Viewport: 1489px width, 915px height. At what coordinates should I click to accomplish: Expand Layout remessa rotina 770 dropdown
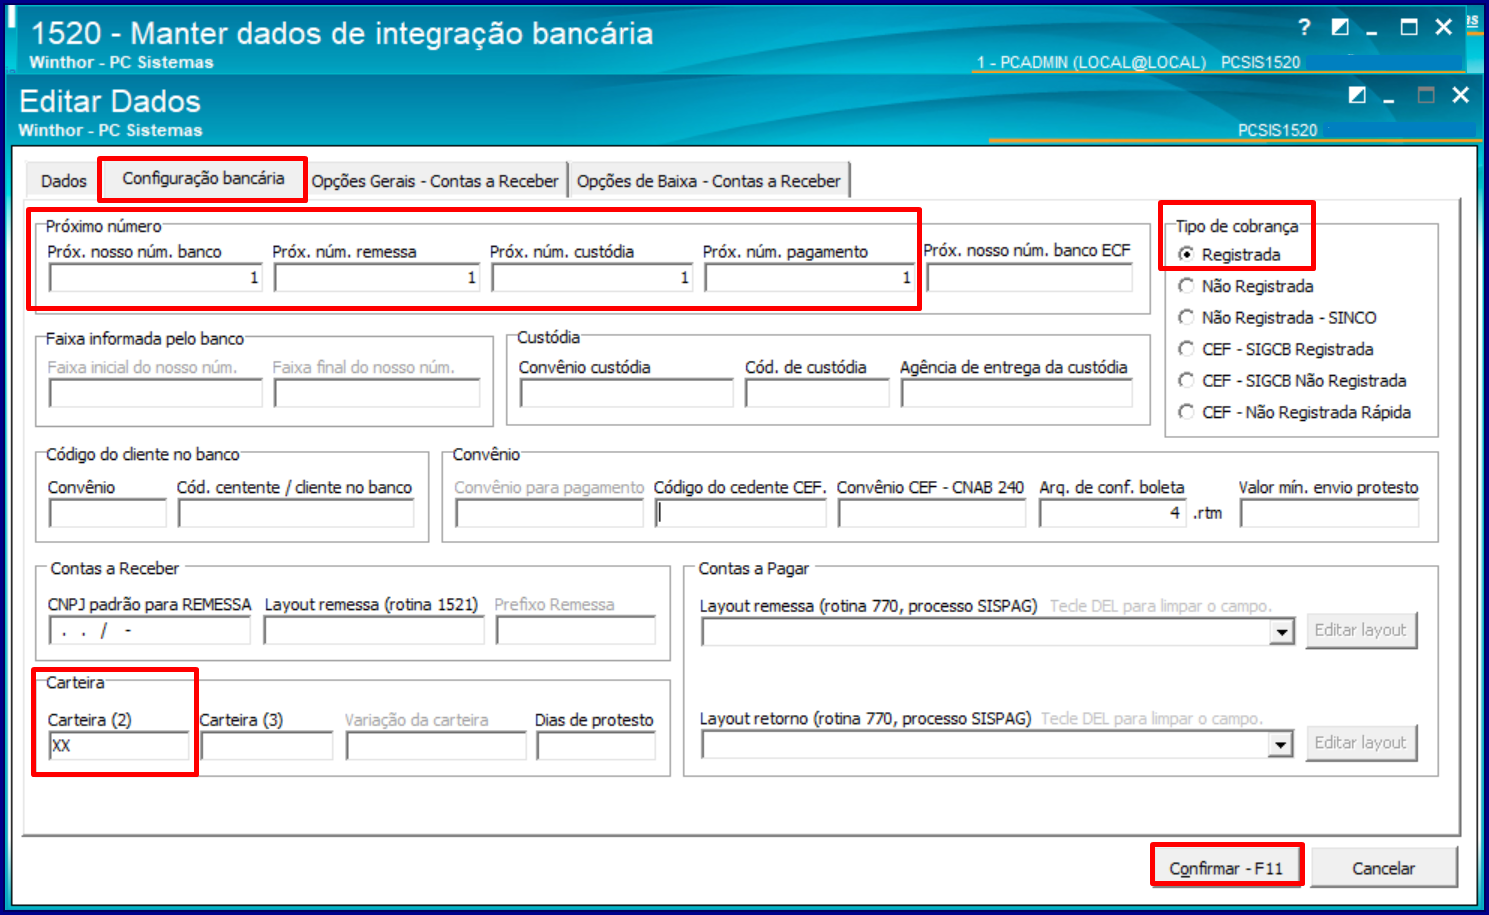1281,632
